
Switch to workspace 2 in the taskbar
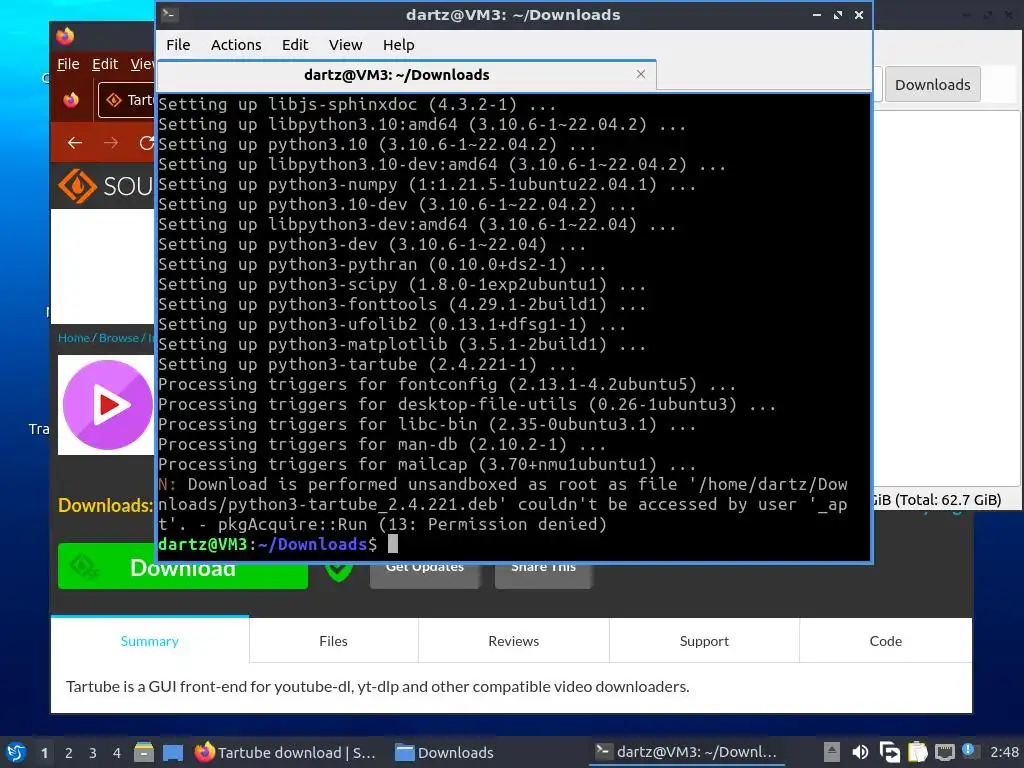coord(69,753)
